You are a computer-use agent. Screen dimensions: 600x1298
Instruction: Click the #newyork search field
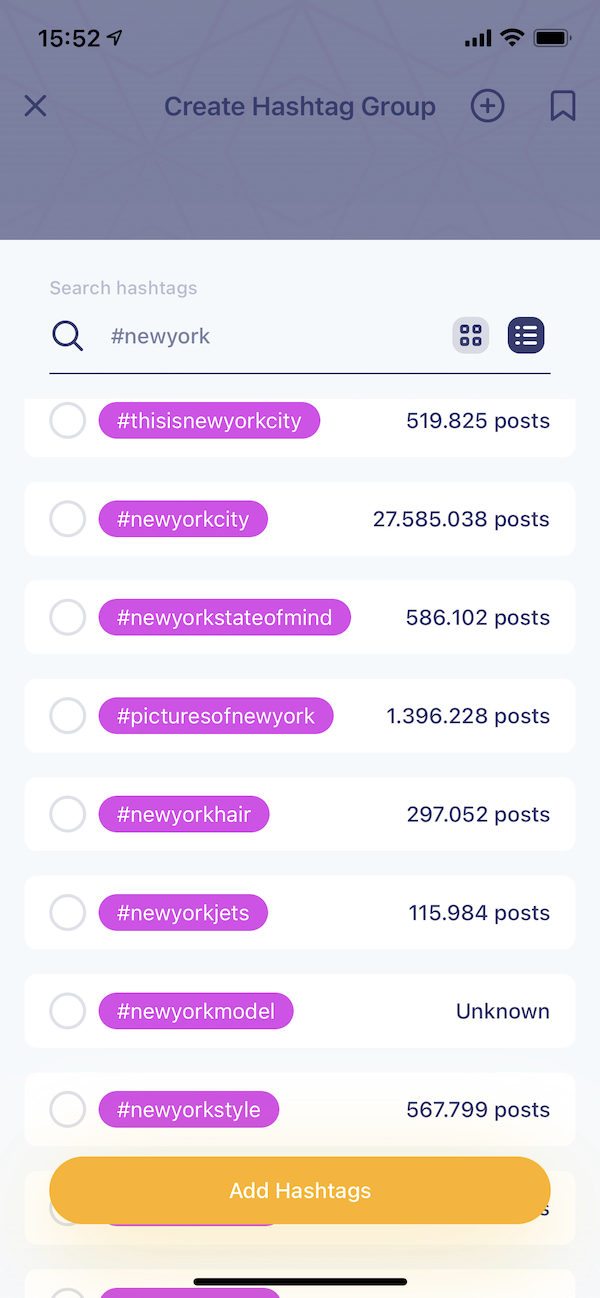(270, 336)
